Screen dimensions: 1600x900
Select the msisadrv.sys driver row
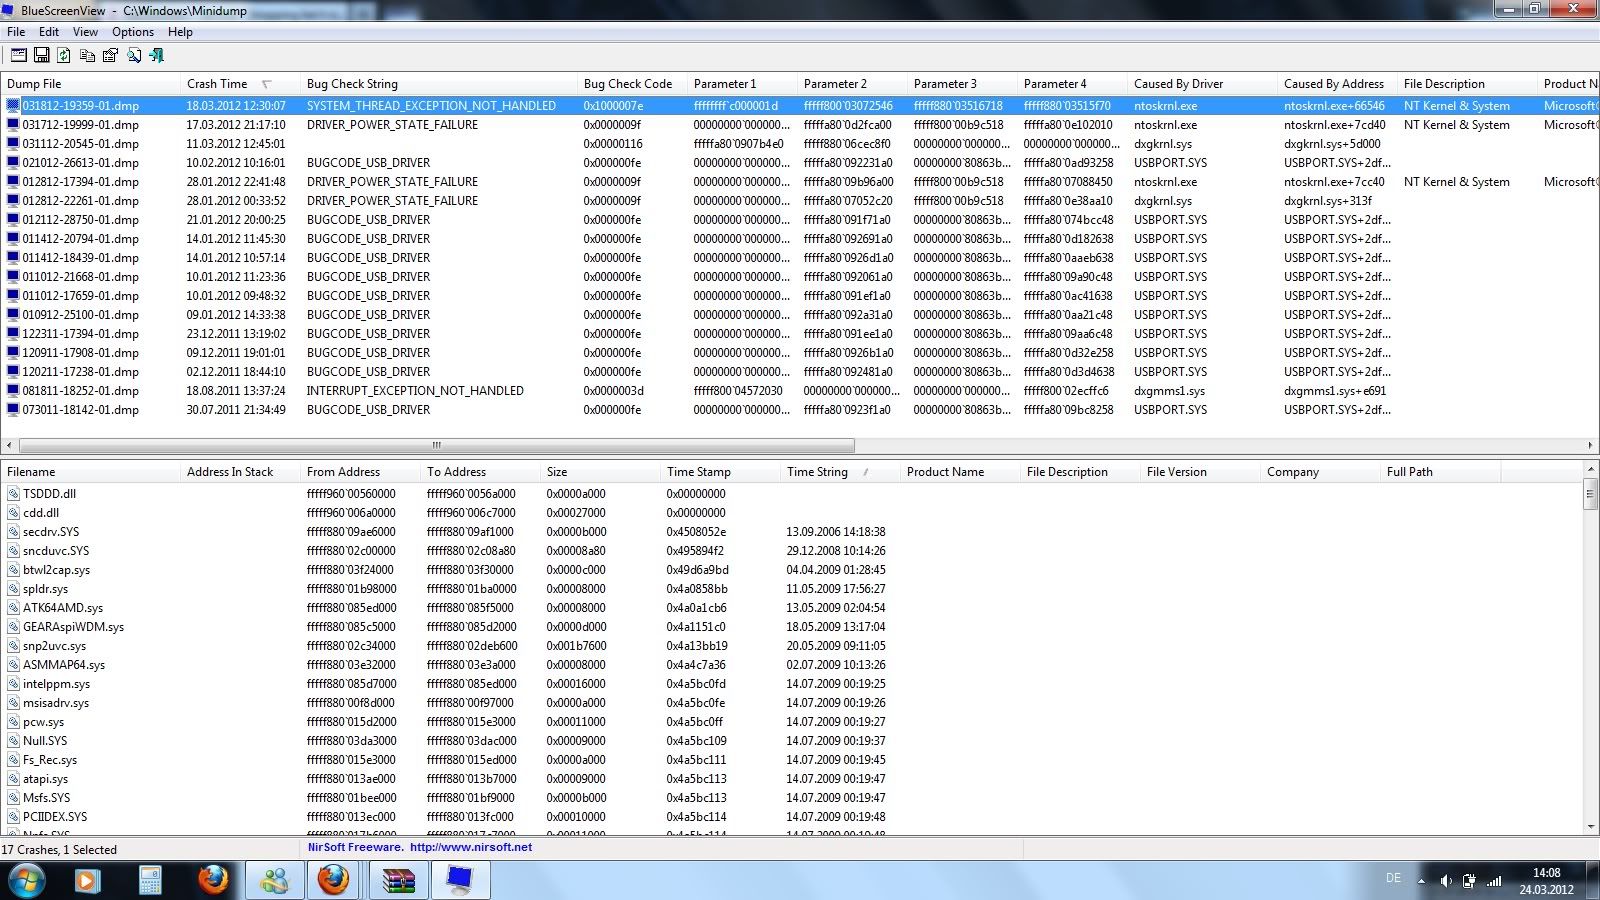791,703
